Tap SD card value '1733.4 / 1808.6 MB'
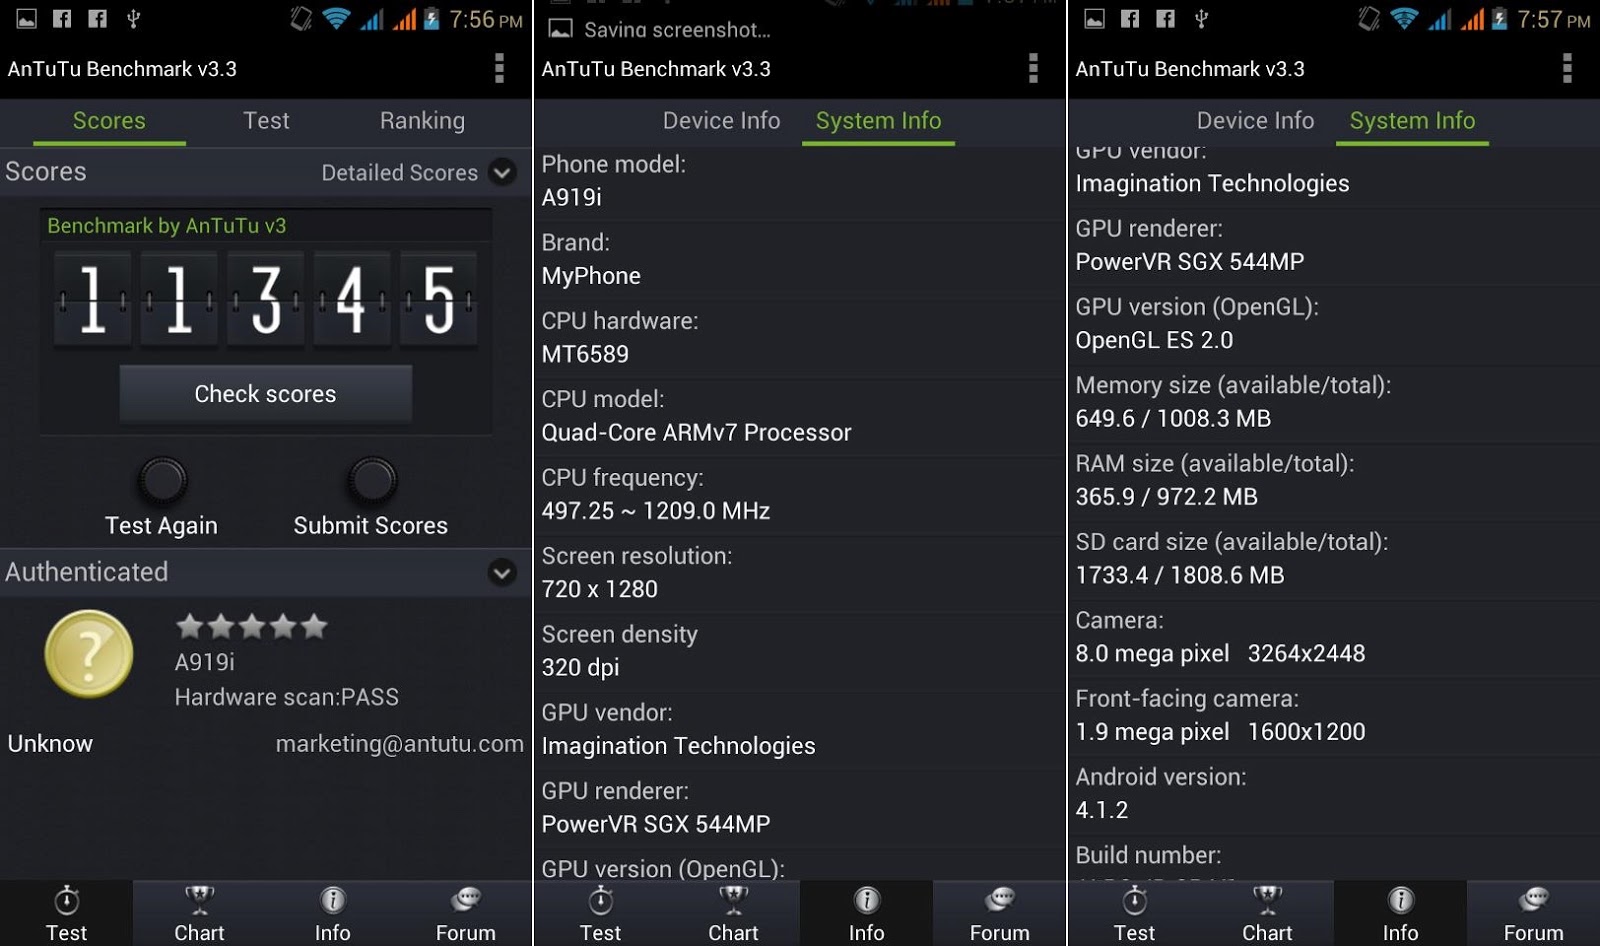1600x946 pixels. 1180,575
